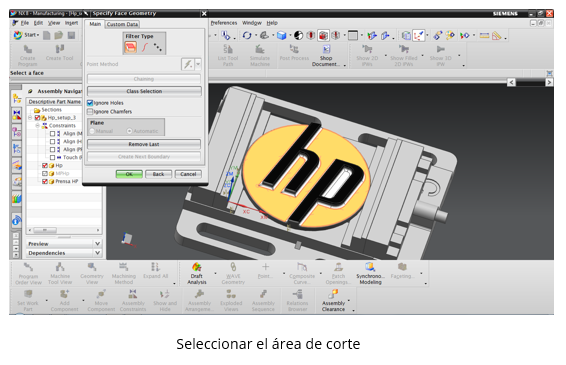Switch to the Main tab
566x365 pixels.
(x=95, y=24)
